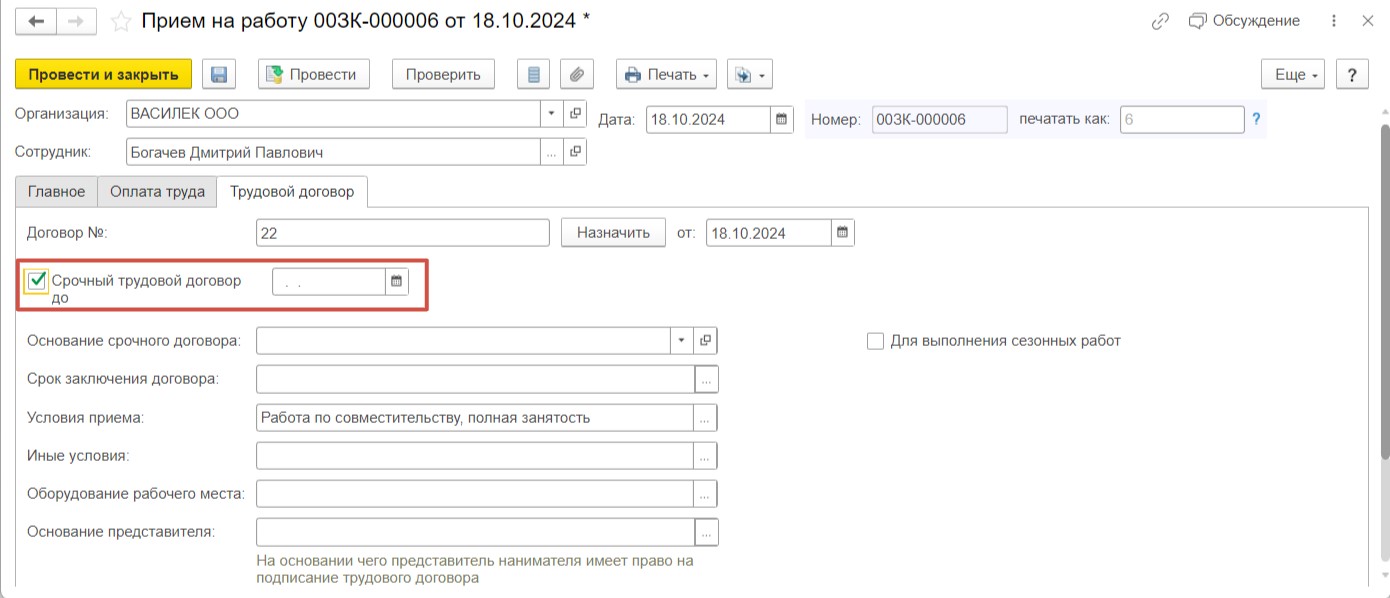Click the Договор № field
The height and width of the screenshot is (598, 1390).
tap(403, 233)
